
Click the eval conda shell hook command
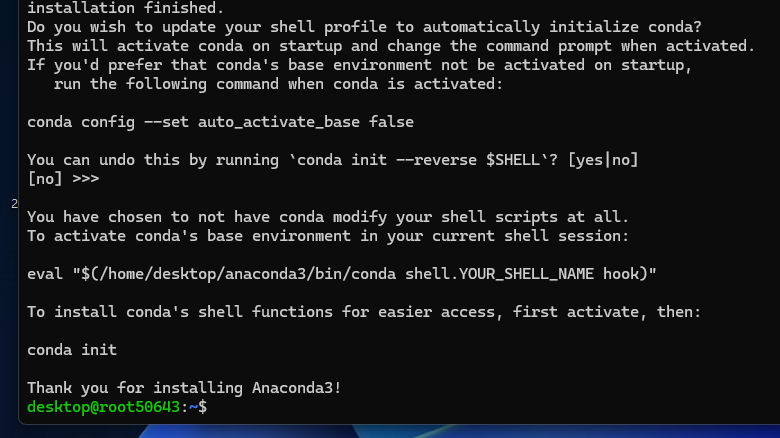pos(342,274)
